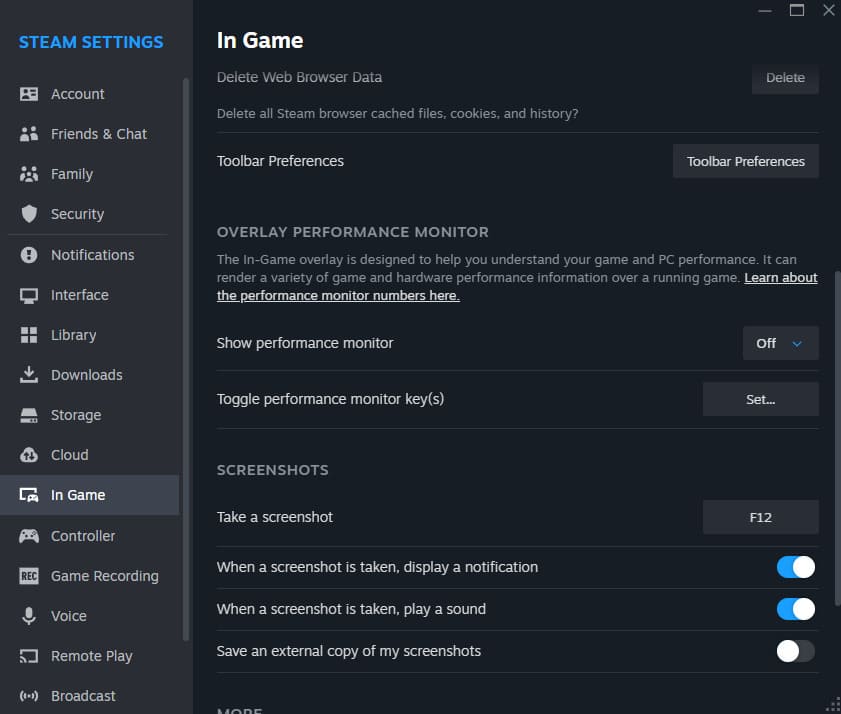The height and width of the screenshot is (714, 841).
Task: Click the Cloud label in sidebar
Action: click(x=69, y=455)
